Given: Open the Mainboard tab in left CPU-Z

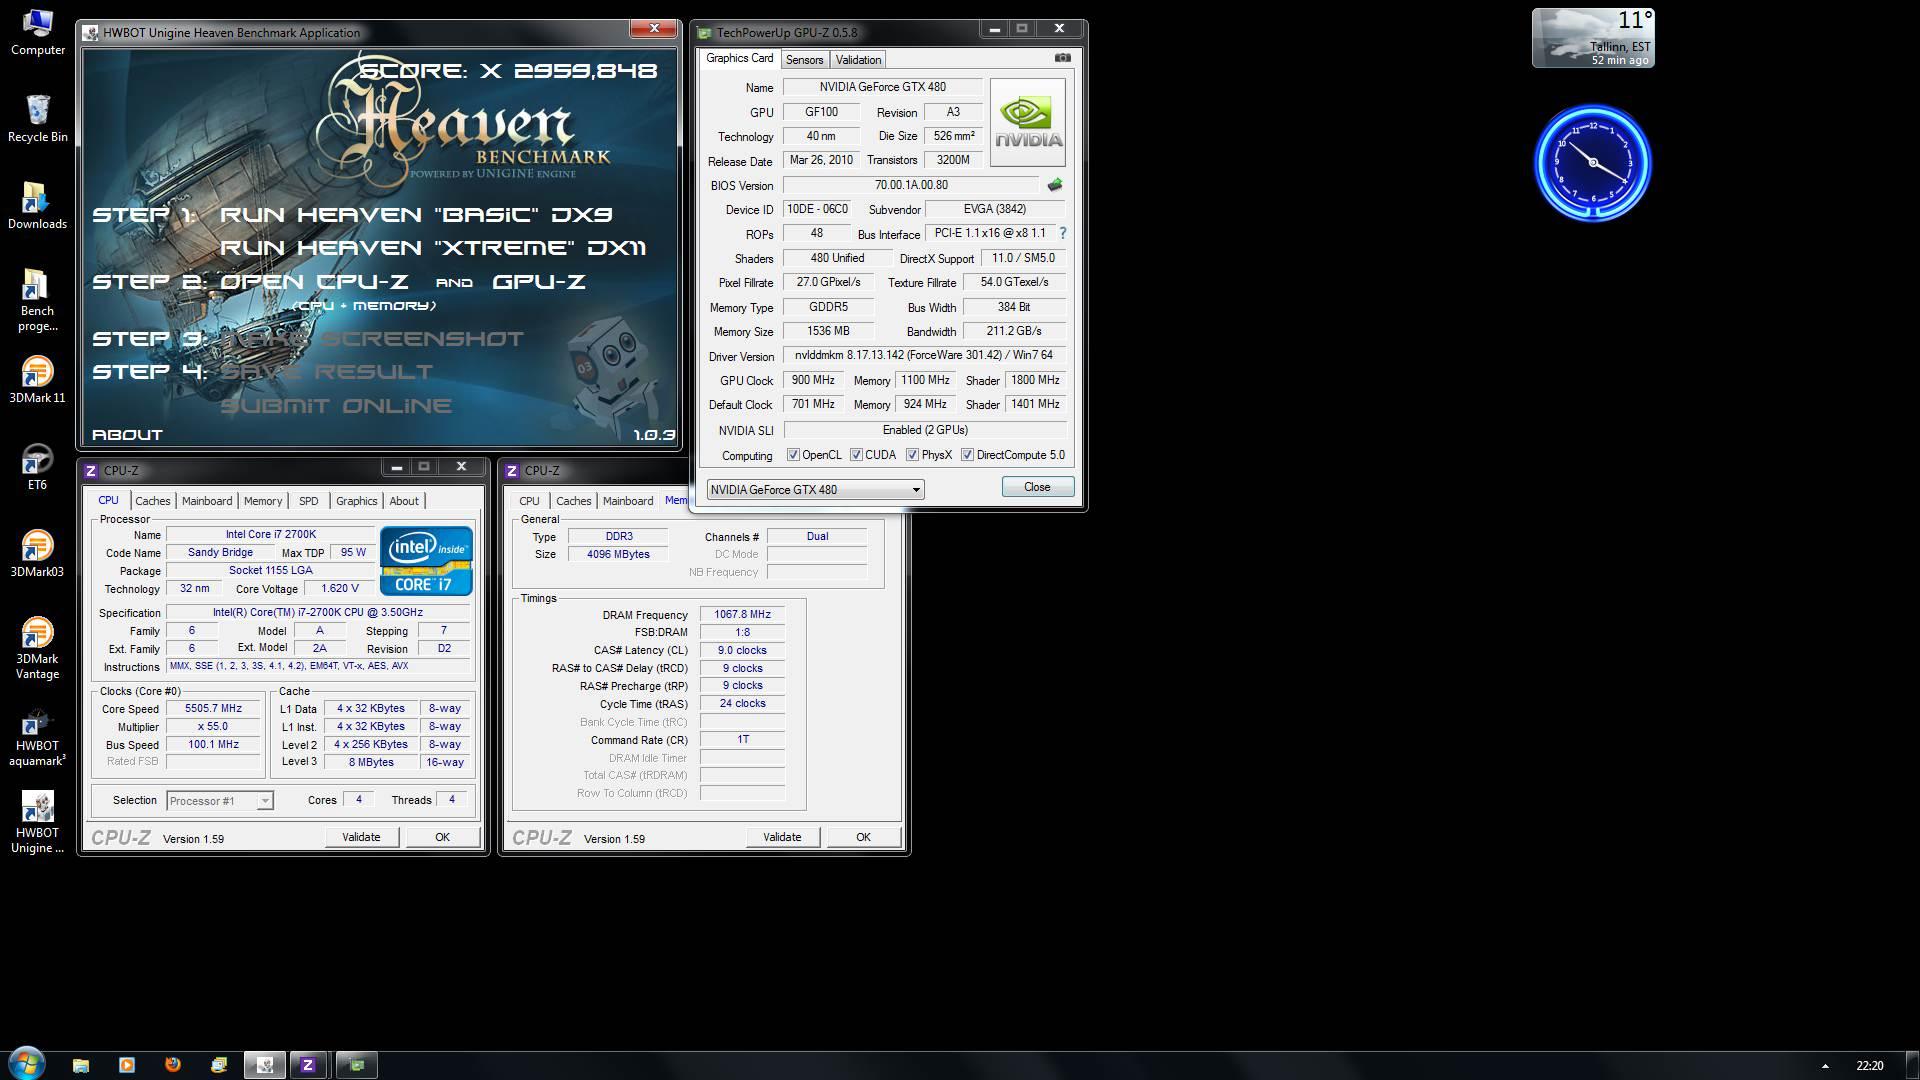Looking at the screenshot, I should pyautogui.click(x=207, y=501).
